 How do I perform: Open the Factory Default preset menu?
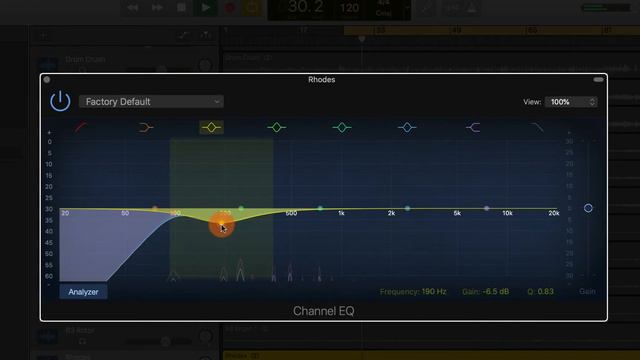coord(151,102)
